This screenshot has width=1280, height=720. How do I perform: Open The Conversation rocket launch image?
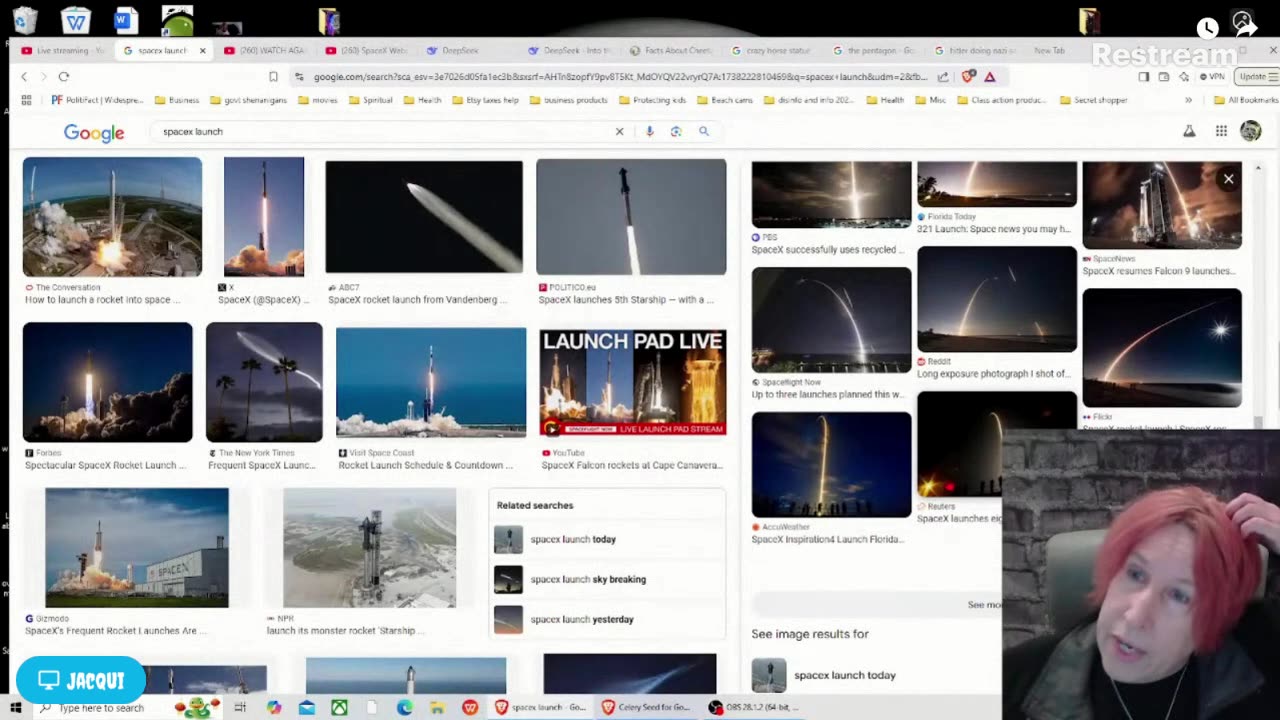[x=112, y=217]
